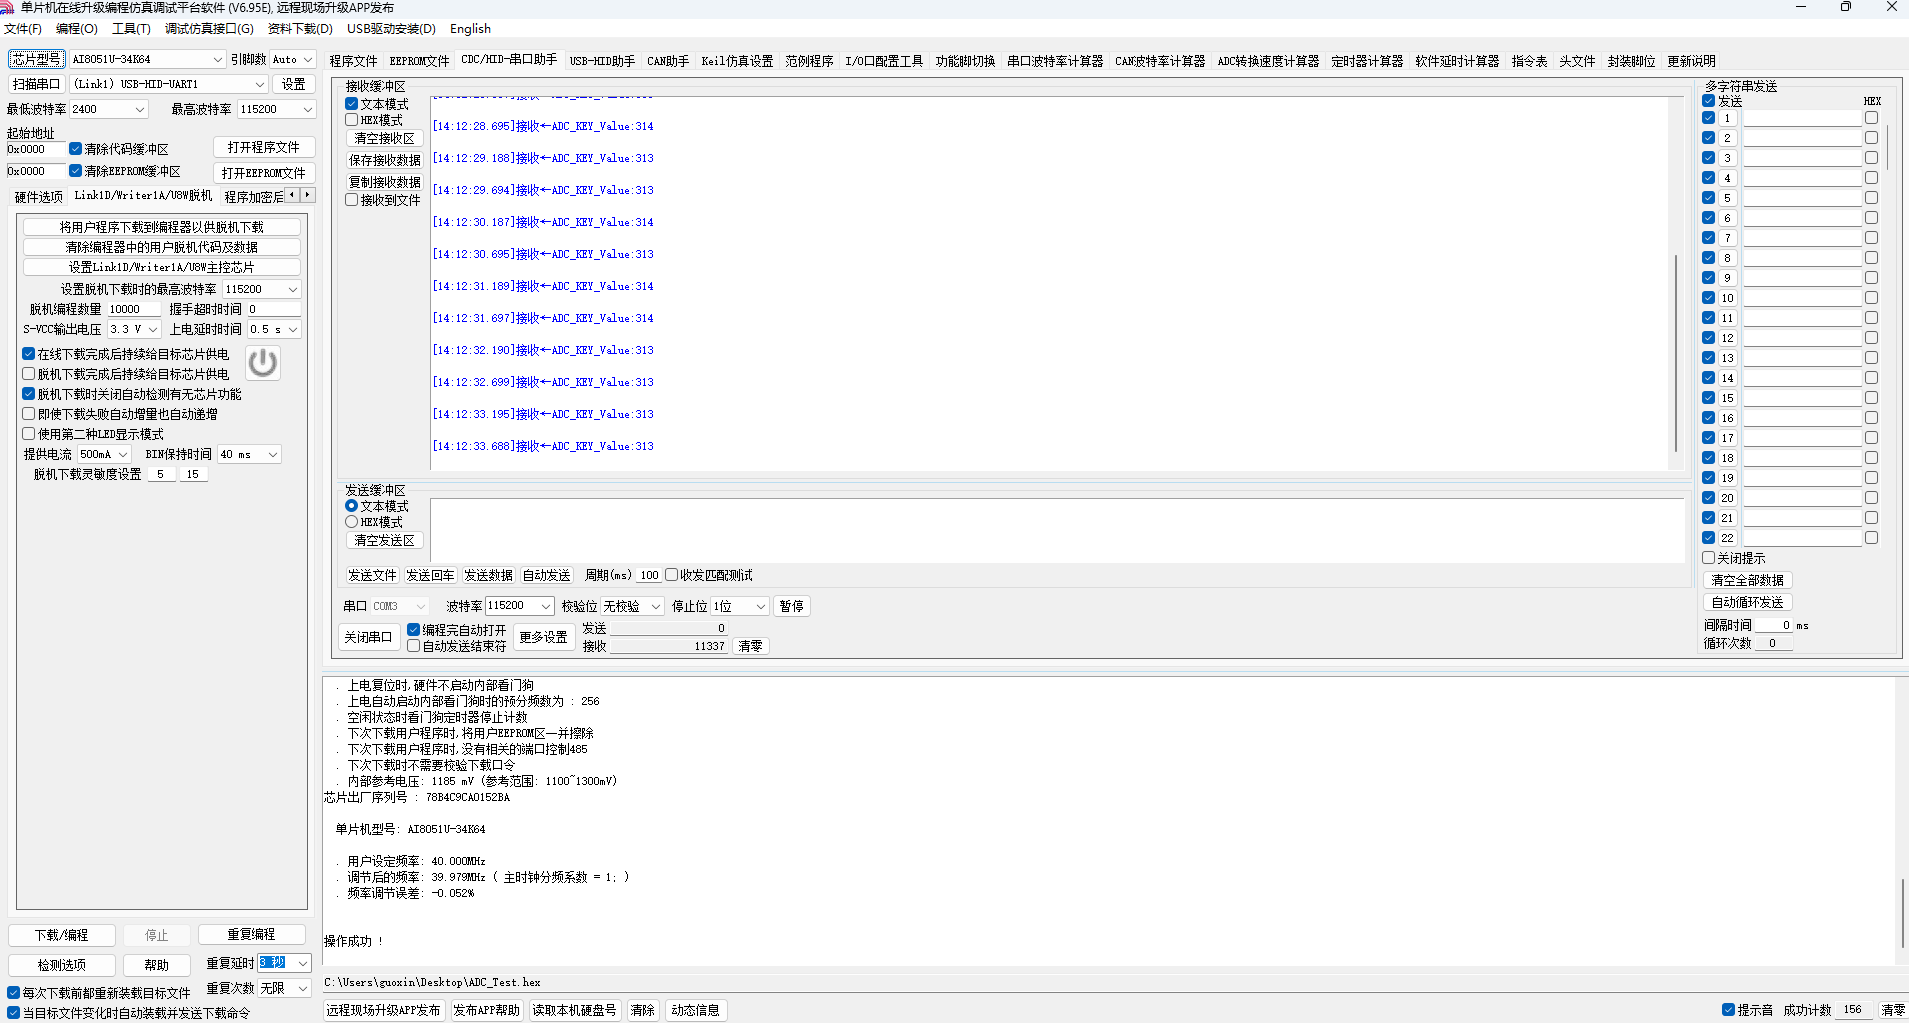Click 芯片出厂序列号 line in log
Viewport: 1909px width, 1023px height.
point(417,797)
